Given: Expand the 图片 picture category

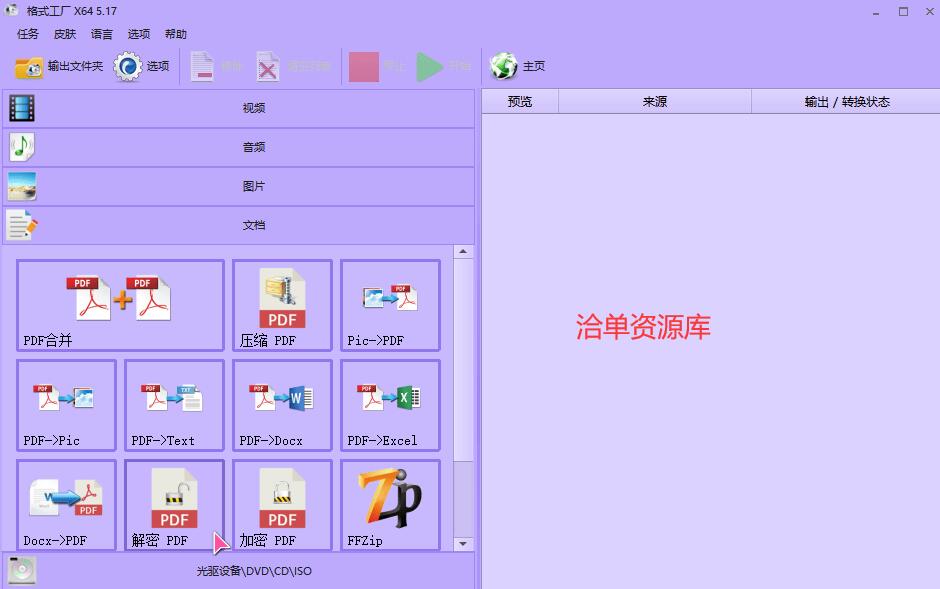Looking at the screenshot, I should 239,186.
